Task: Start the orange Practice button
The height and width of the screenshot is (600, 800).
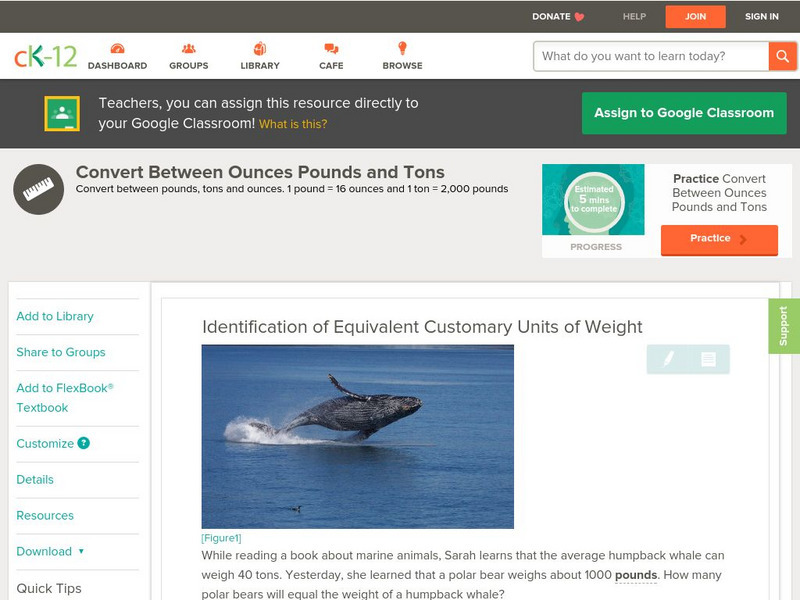Action: pos(719,239)
